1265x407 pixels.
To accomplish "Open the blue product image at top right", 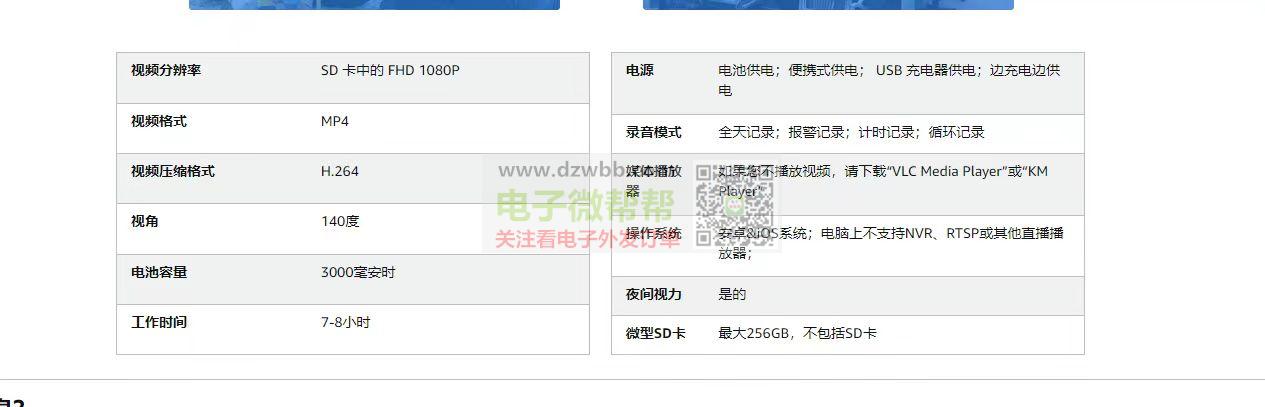I will click(x=828, y=4).
